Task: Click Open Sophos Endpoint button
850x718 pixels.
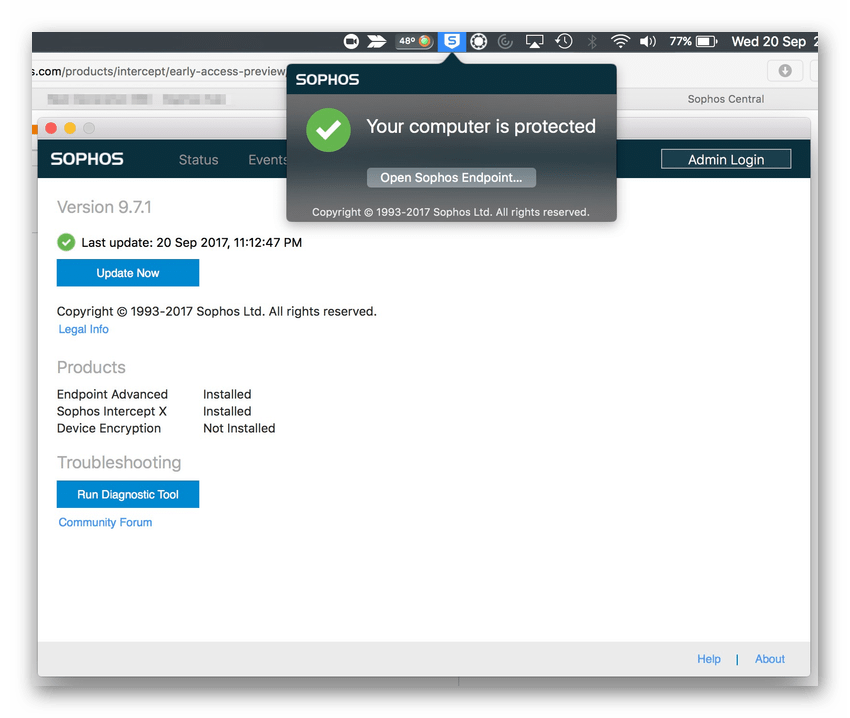Action: 452,177
